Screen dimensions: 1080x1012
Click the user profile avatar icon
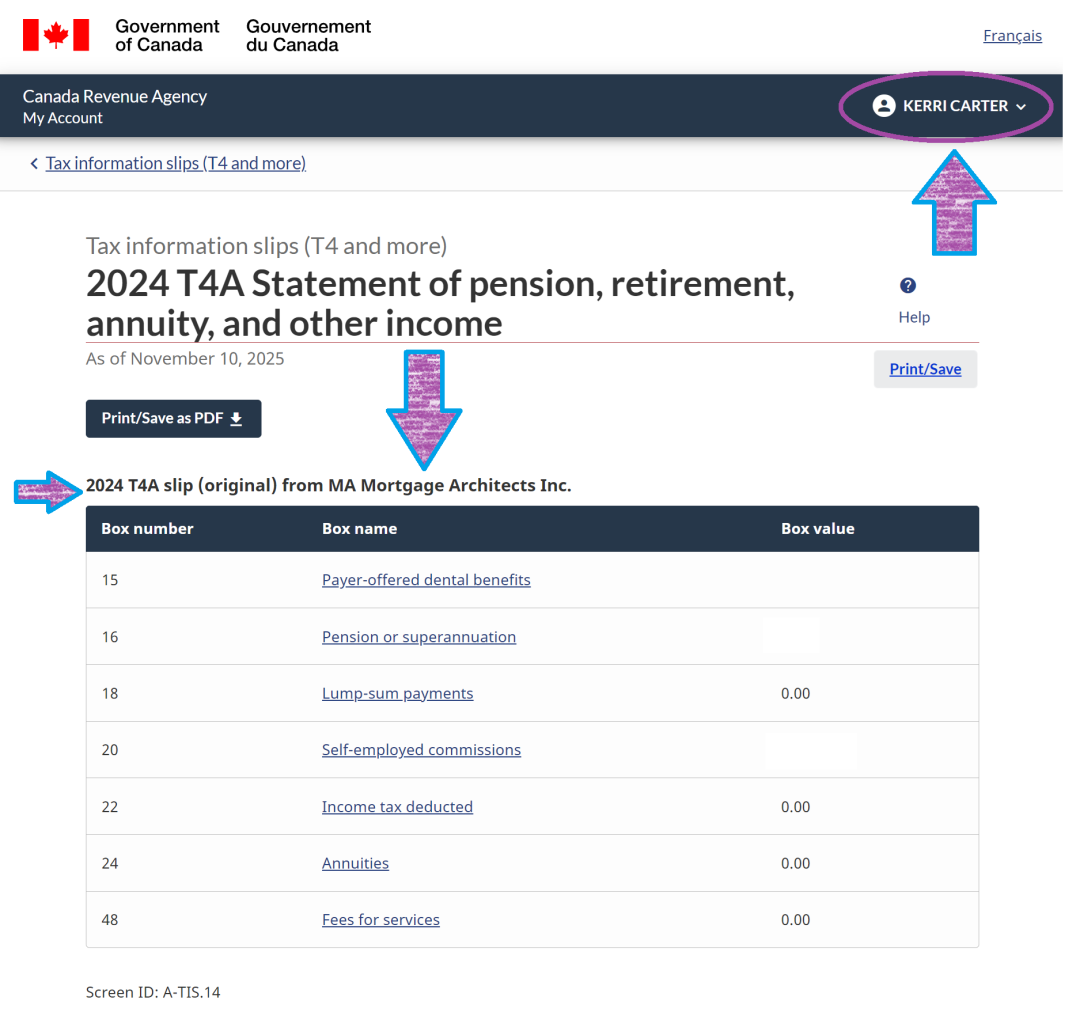pyautogui.click(x=883, y=106)
